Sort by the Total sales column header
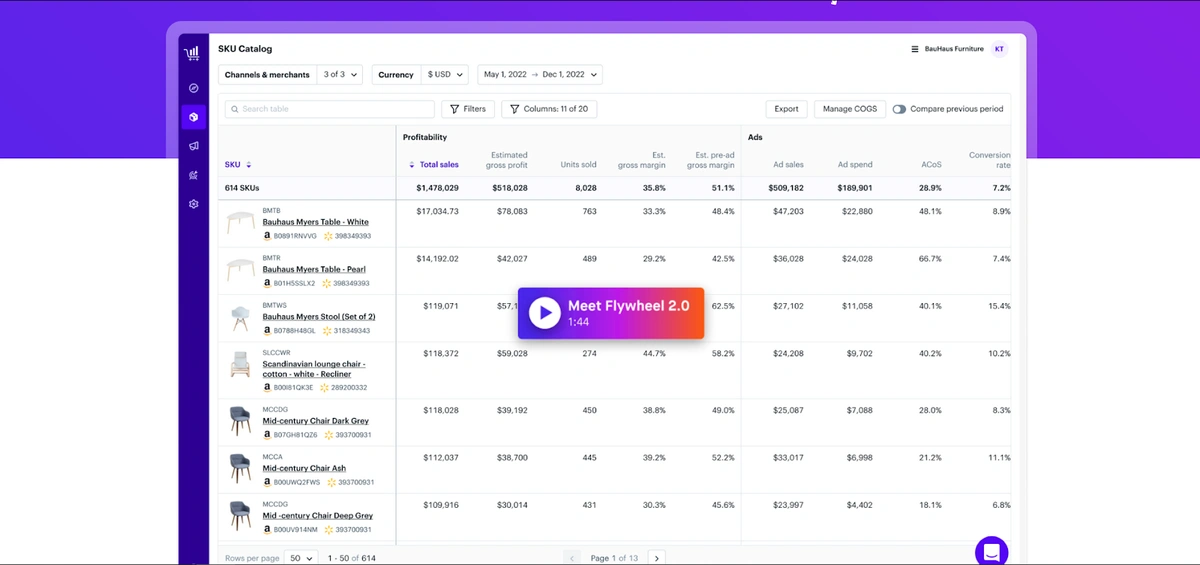 tap(434, 165)
